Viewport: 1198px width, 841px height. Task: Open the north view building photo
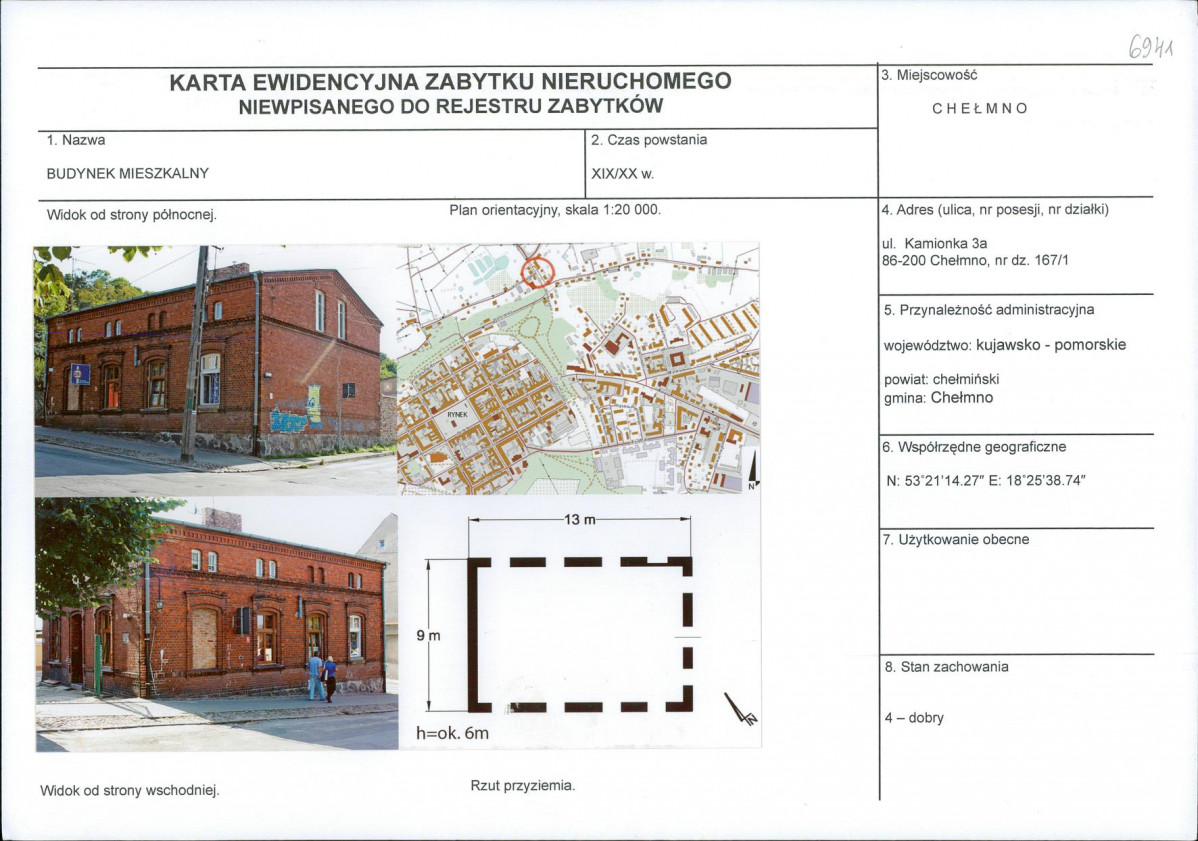pyautogui.click(x=215, y=370)
